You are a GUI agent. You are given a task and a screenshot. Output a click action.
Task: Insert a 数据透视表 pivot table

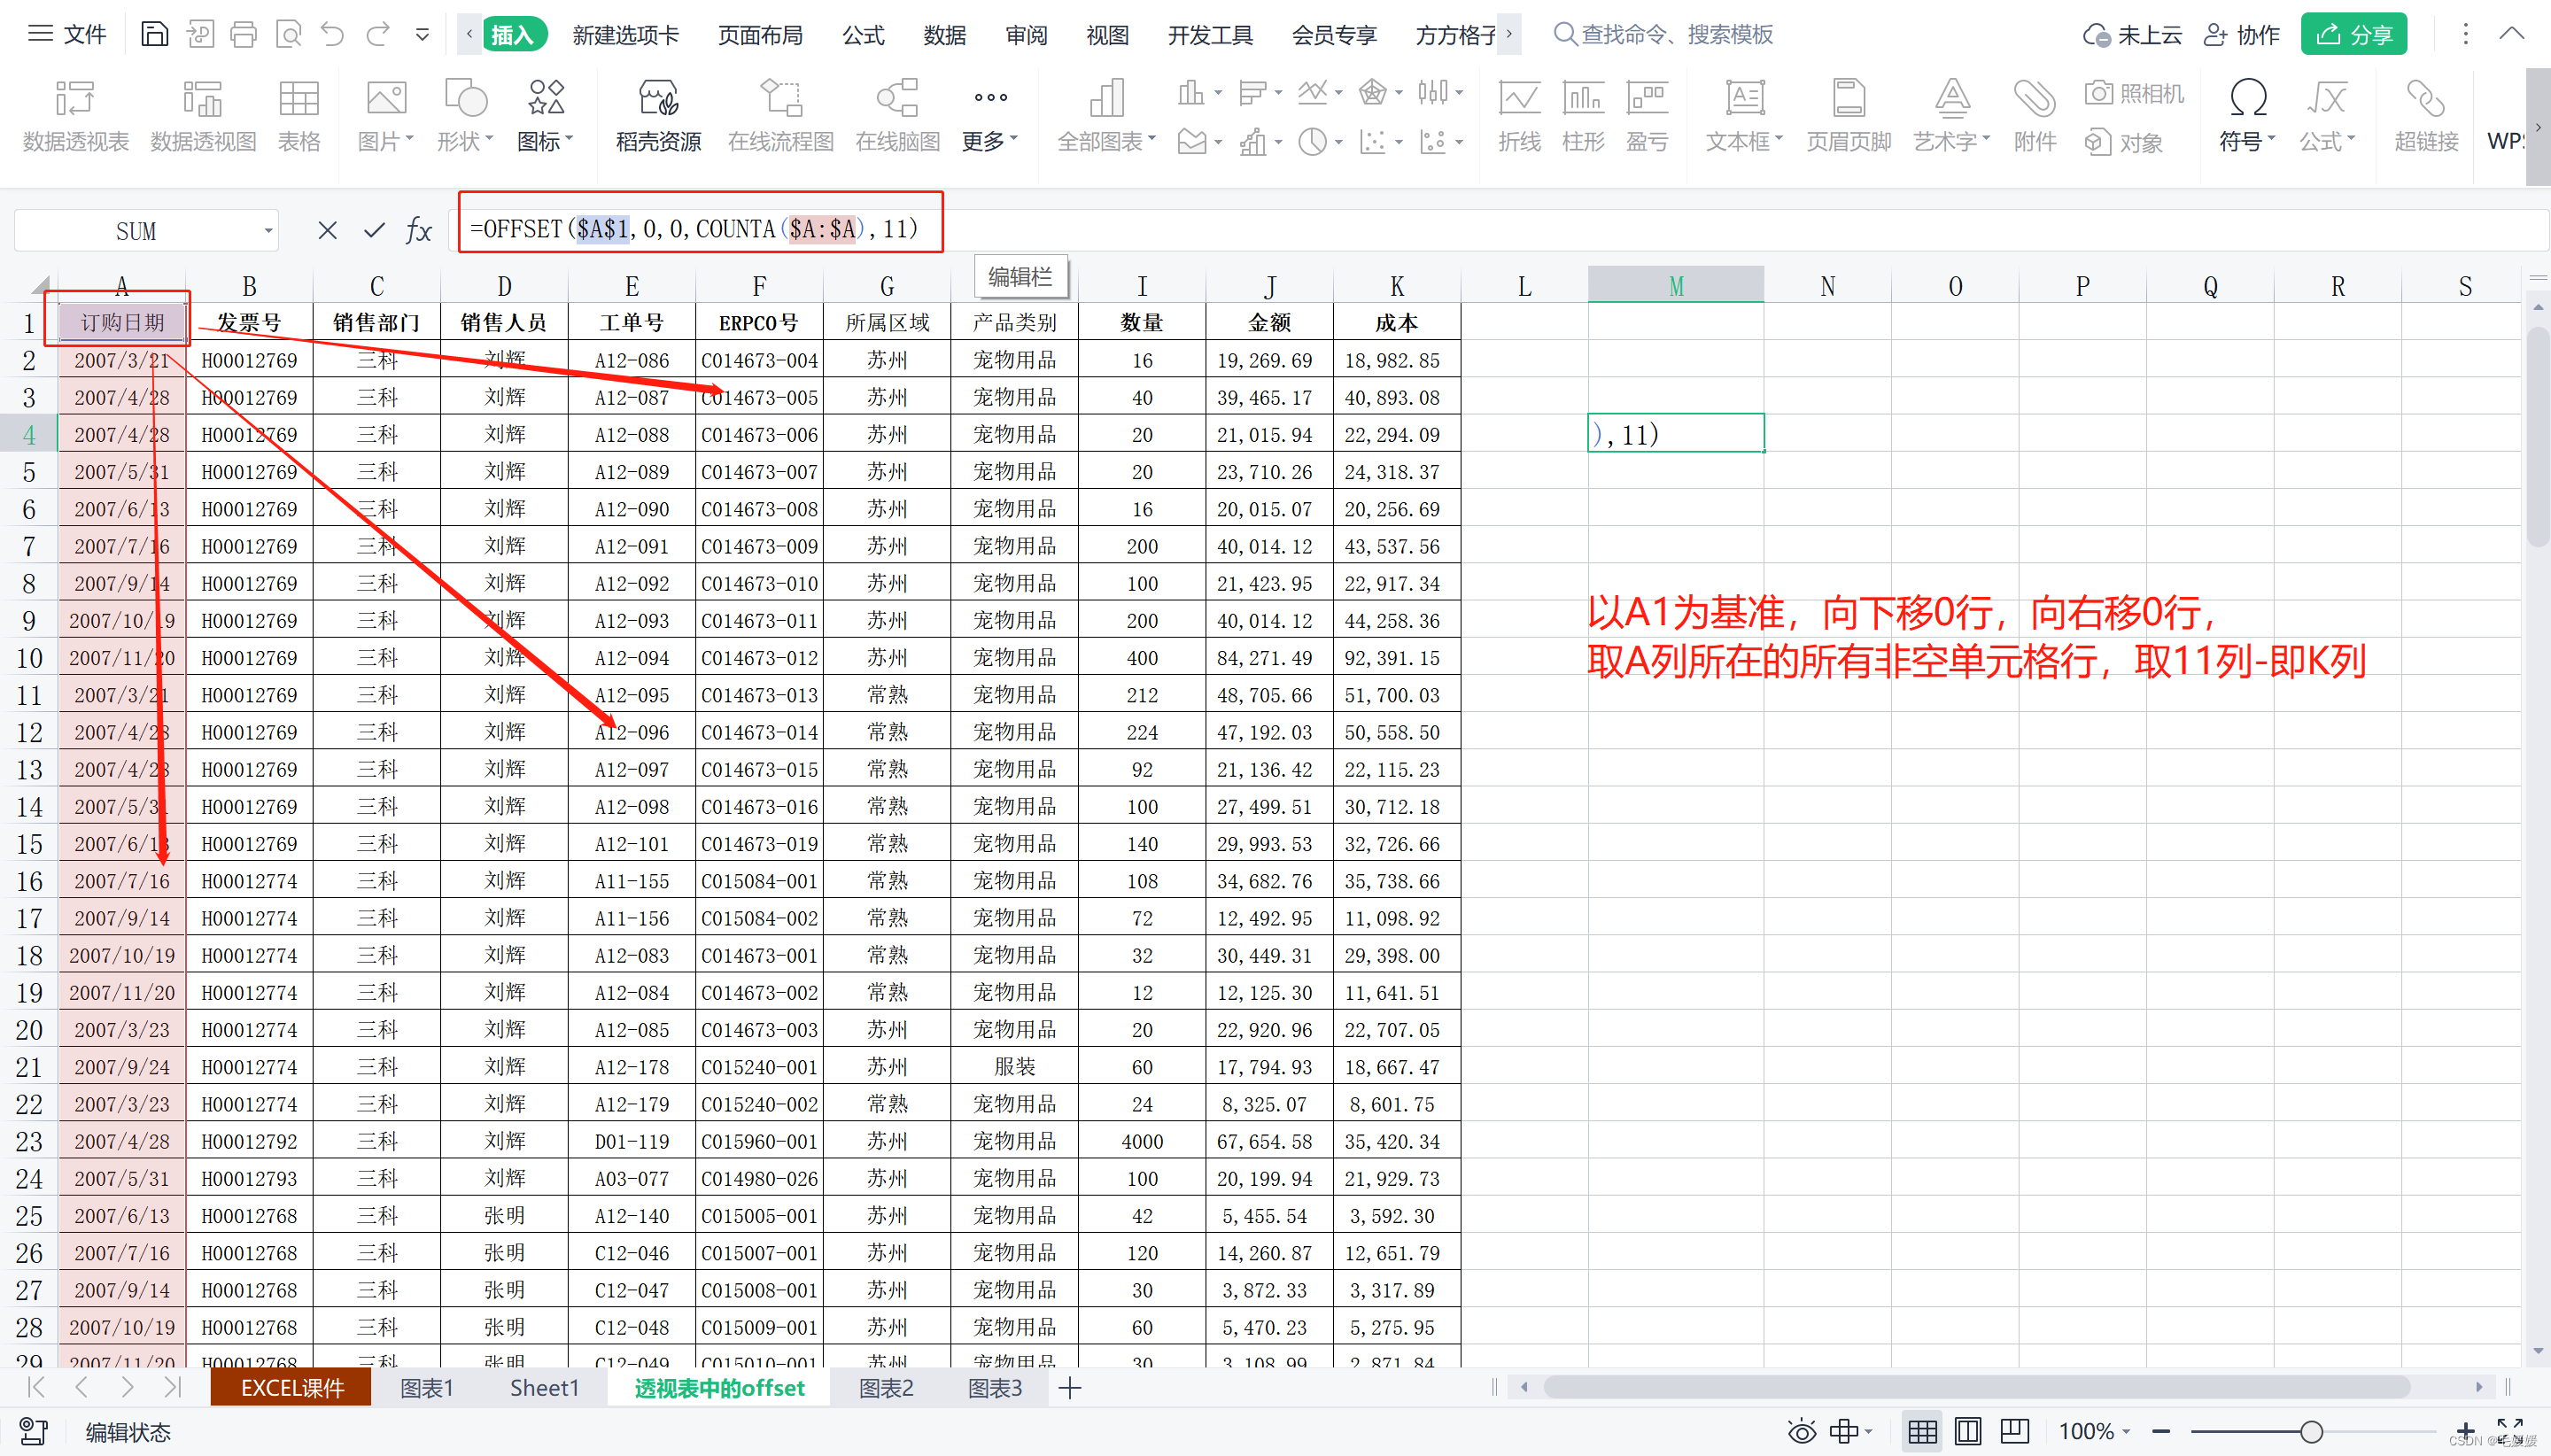[x=76, y=116]
